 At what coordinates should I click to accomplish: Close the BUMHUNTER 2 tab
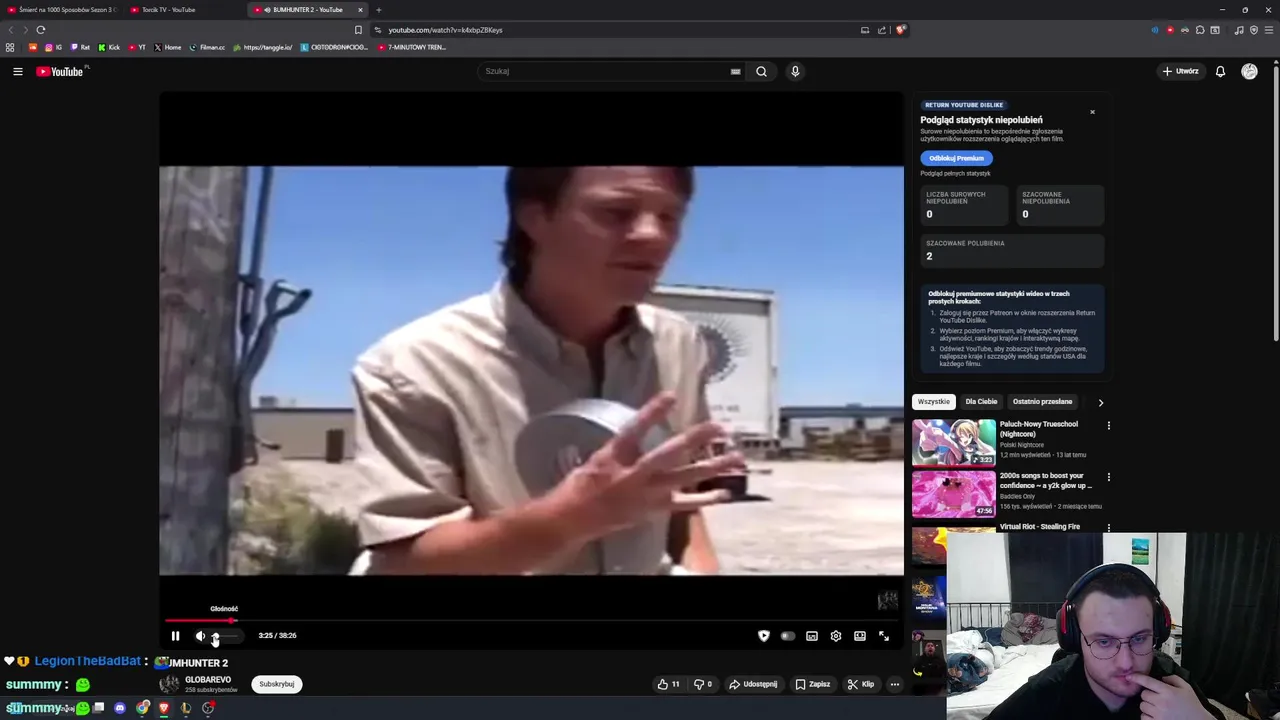point(360,10)
